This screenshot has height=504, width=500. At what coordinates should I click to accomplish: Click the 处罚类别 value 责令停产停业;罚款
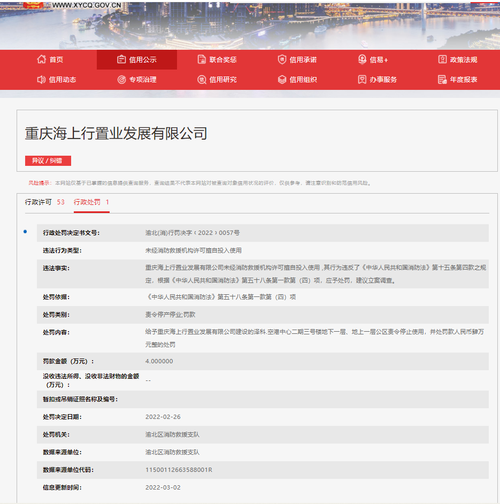pos(170,315)
